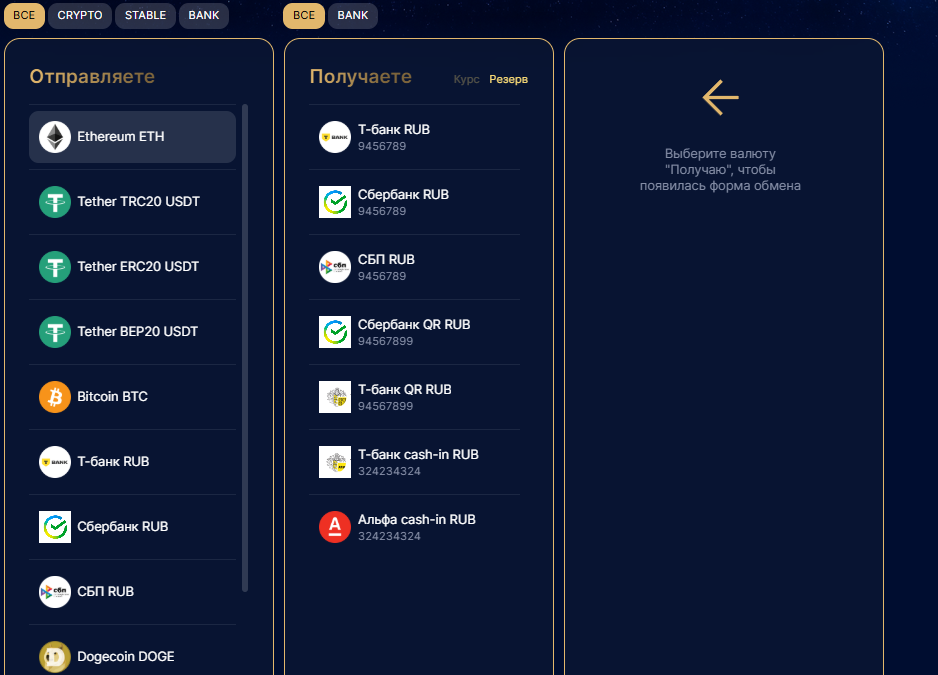Choose Dogecoin DOGE to send

pyautogui.click(x=132, y=652)
